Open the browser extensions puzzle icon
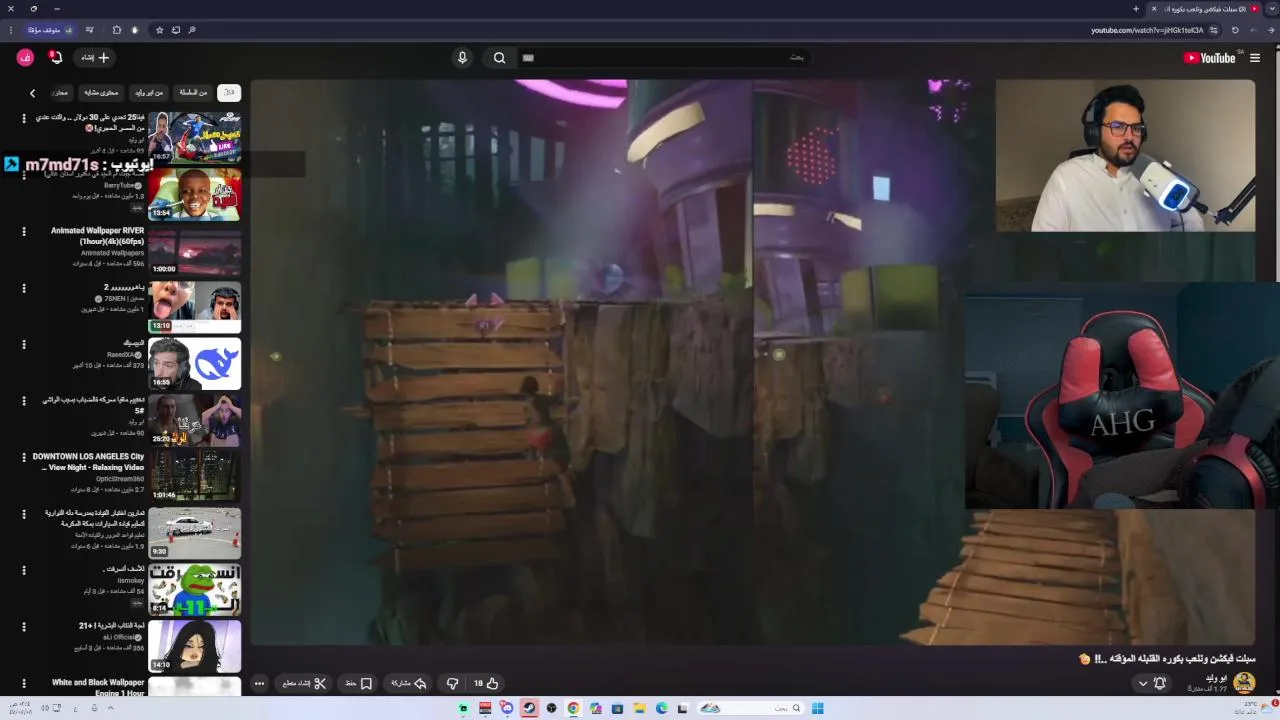This screenshot has width=1280, height=720. click(x=117, y=30)
